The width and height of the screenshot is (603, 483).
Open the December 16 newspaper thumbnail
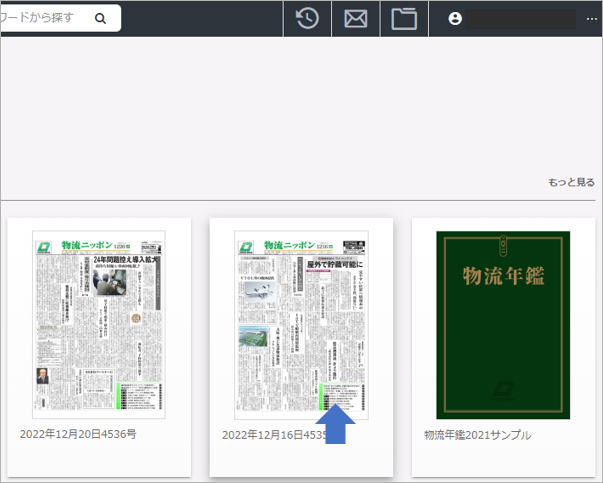click(301, 324)
